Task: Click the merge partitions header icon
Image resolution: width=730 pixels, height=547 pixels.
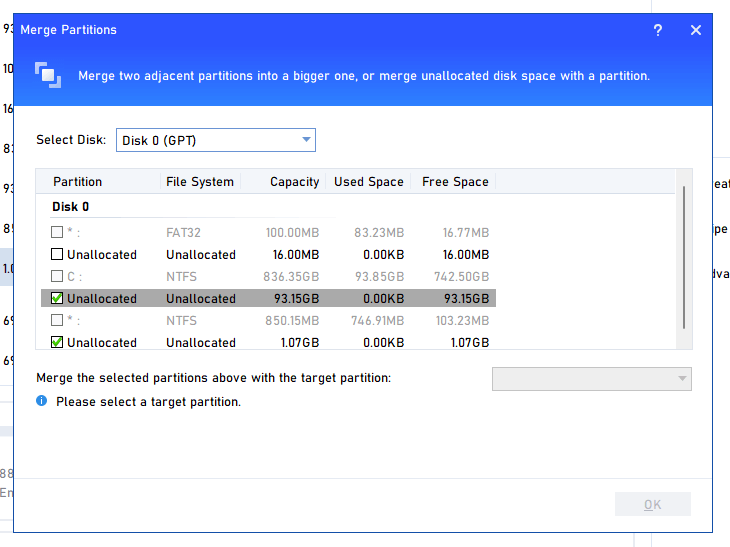Action: (x=47, y=75)
